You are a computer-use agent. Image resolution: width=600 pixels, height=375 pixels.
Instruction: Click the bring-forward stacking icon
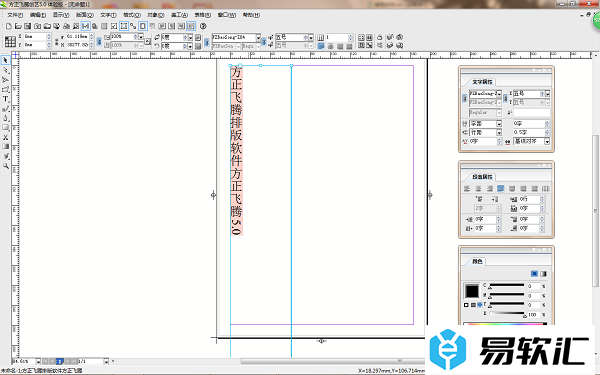tap(390, 37)
